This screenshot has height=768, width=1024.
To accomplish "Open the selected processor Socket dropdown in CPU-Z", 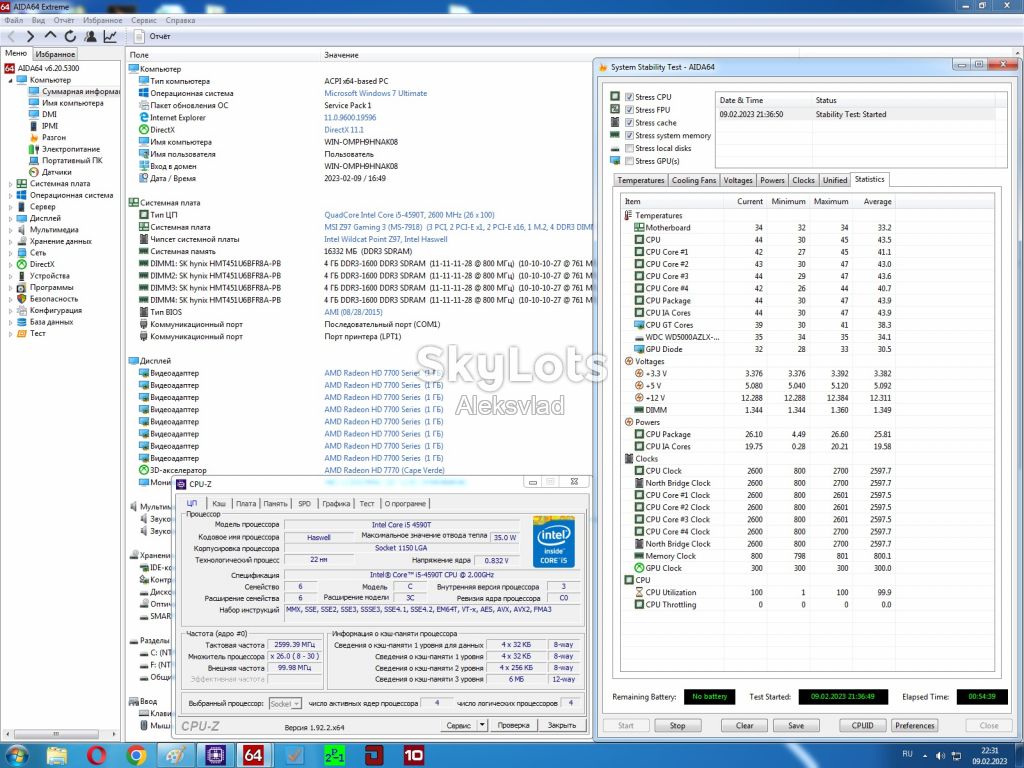I will pyautogui.click(x=285, y=703).
